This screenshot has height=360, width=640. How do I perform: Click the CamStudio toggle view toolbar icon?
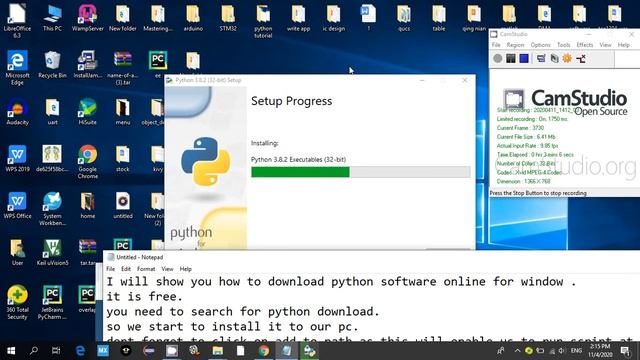point(541,58)
